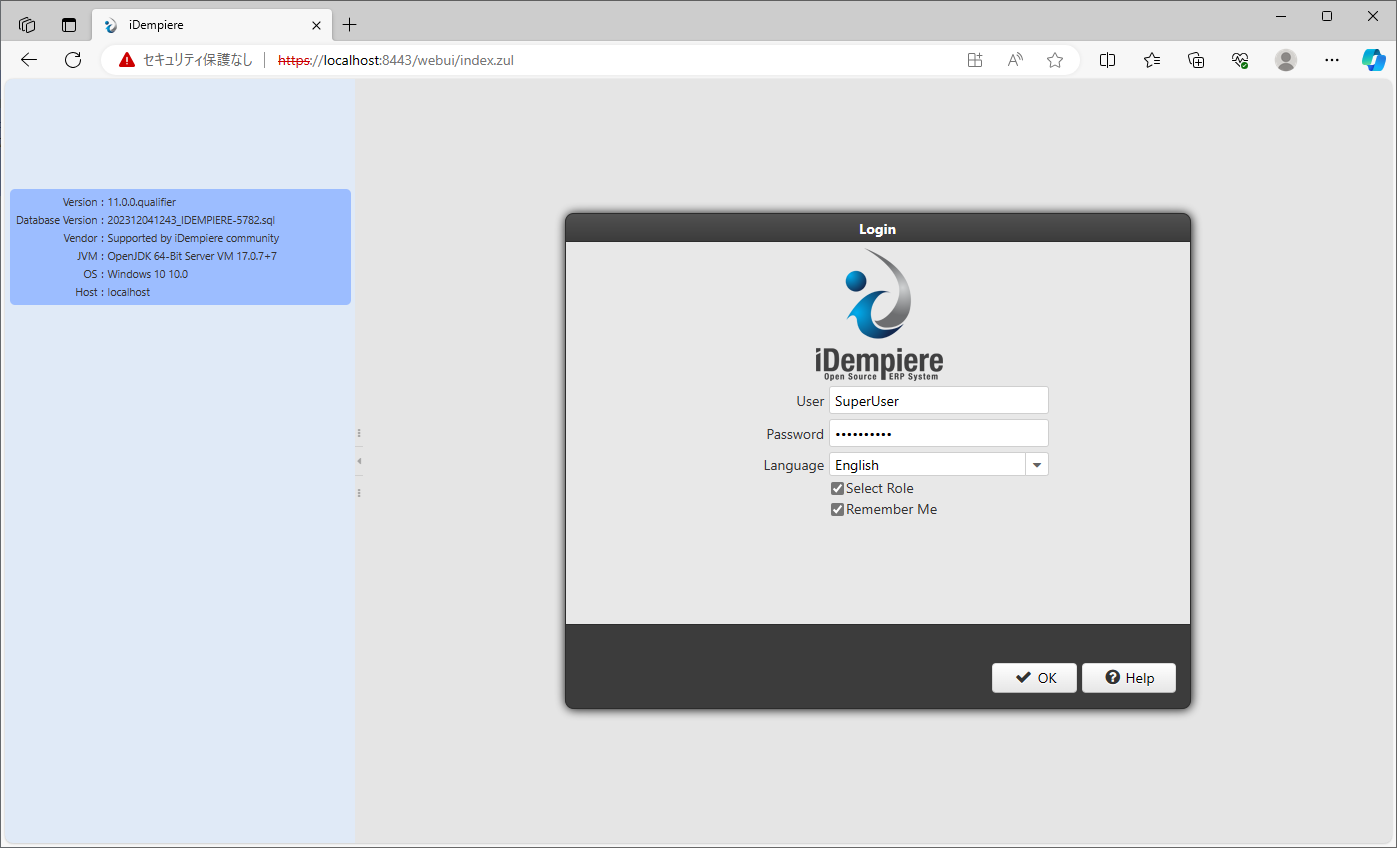
Task: Click the address bar URL
Action: pyautogui.click(x=396, y=60)
